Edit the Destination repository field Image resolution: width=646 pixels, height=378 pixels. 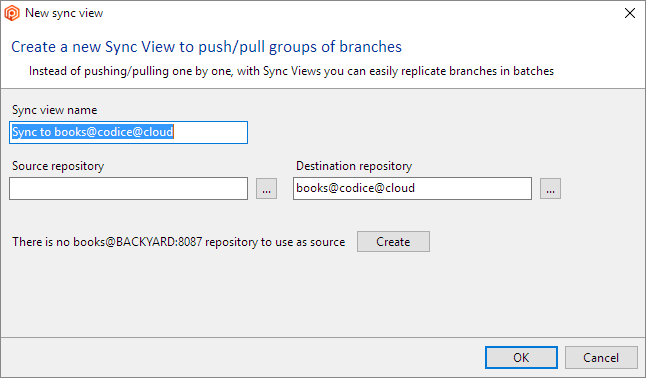412,188
